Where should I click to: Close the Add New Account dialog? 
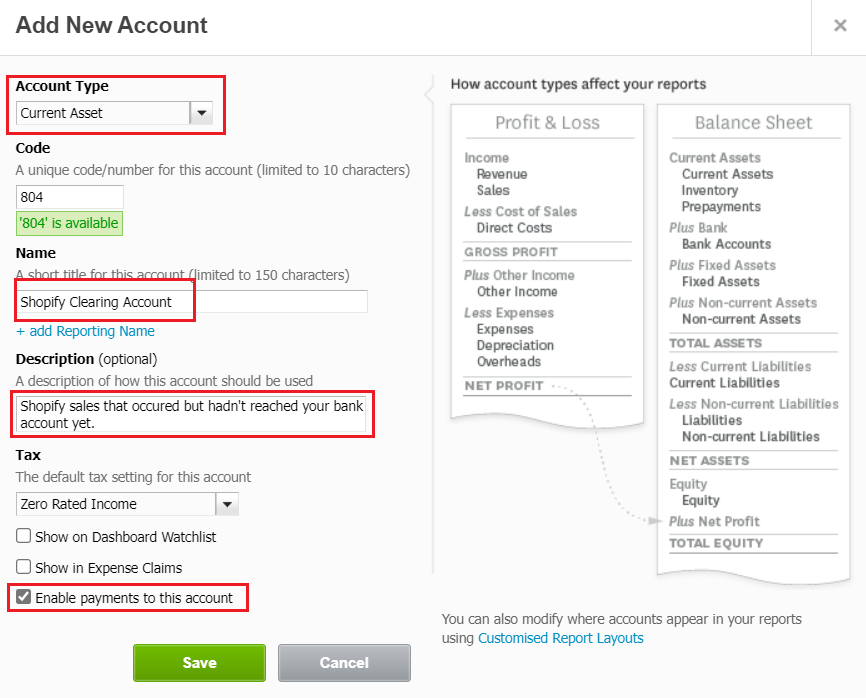tap(840, 26)
